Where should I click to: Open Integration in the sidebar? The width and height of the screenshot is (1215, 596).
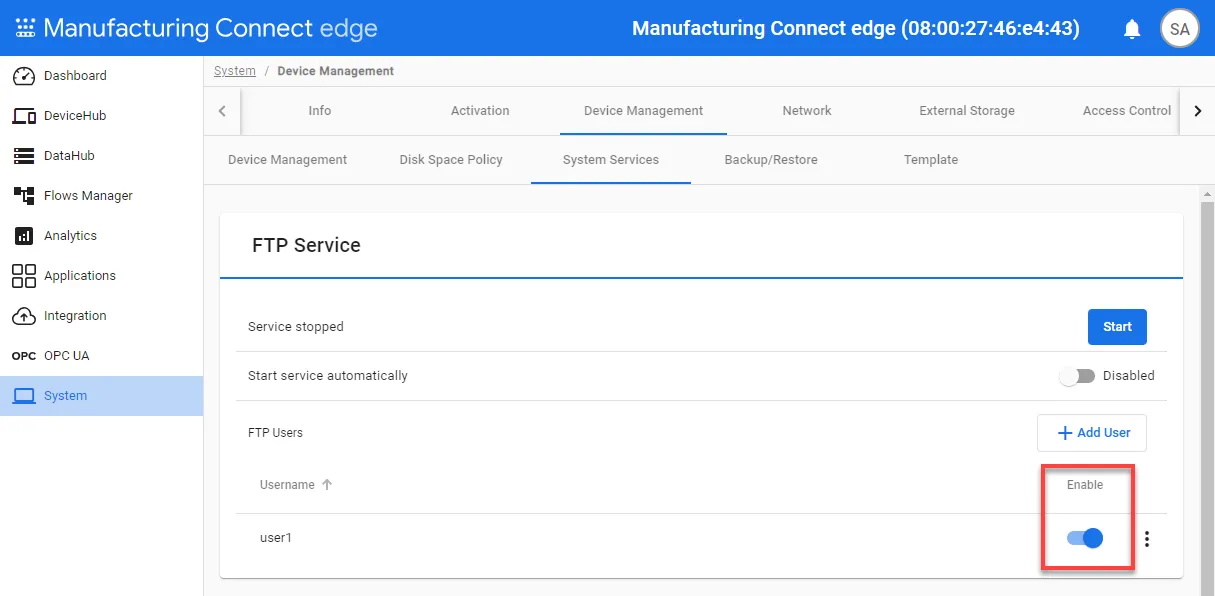(102, 316)
